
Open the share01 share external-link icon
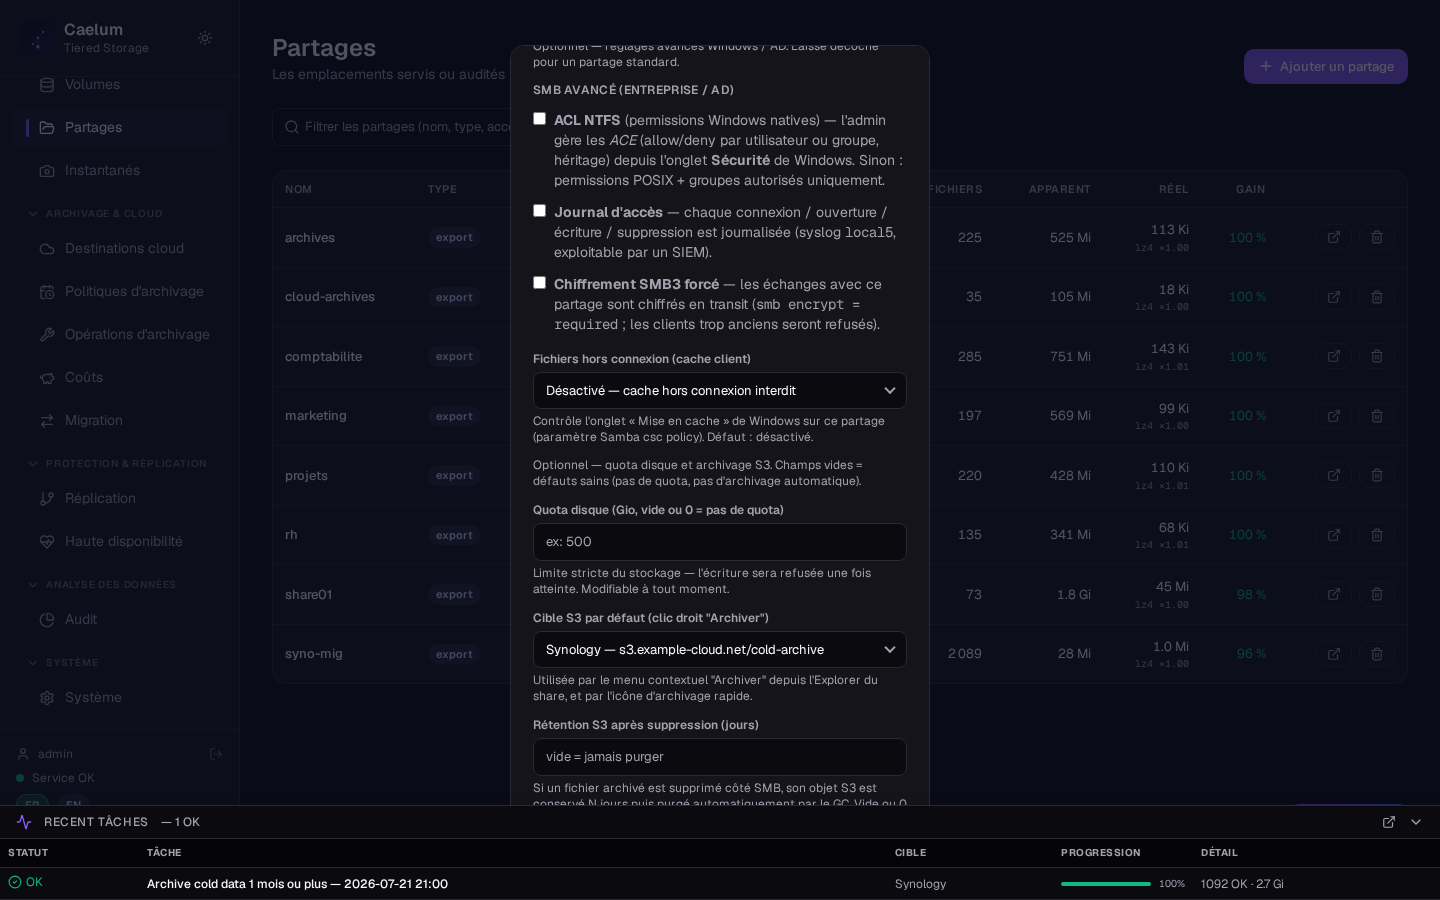(x=1334, y=595)
